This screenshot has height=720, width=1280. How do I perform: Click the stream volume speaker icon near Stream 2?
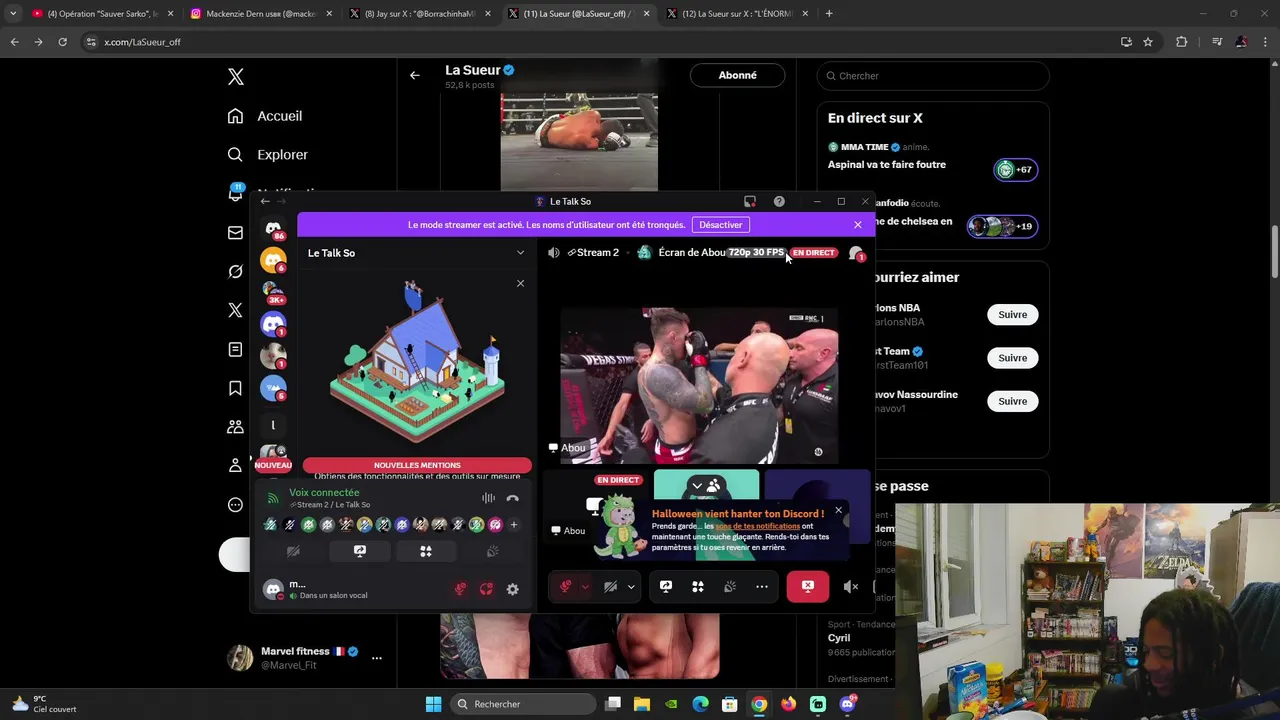coord(554,253)
